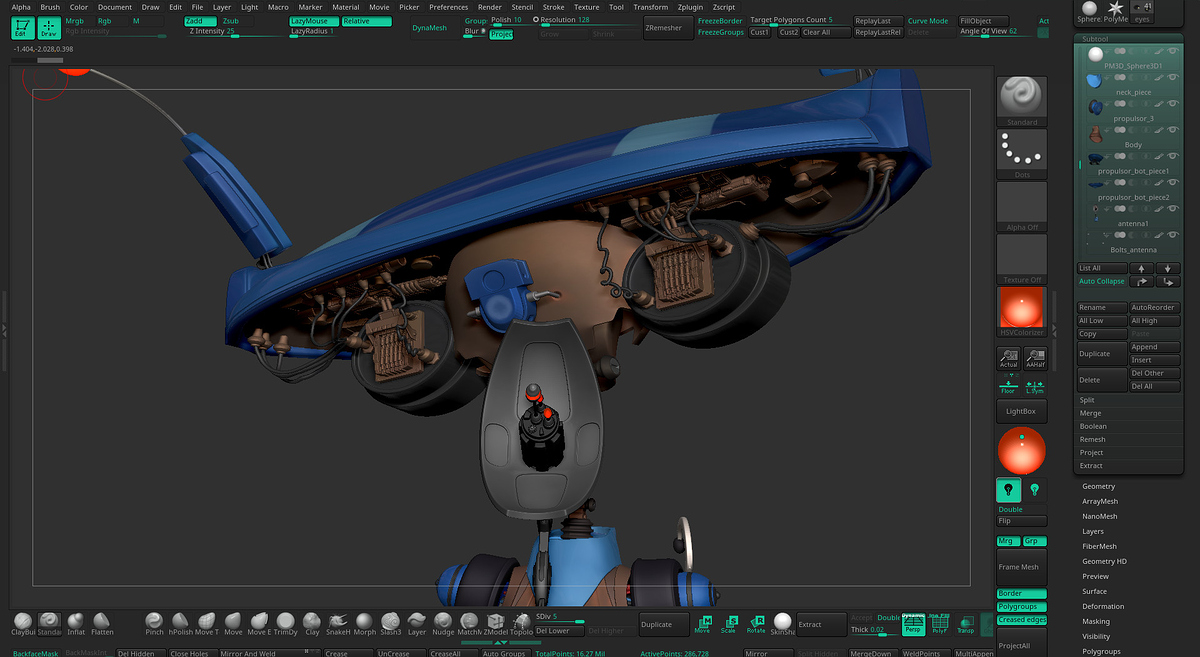Viewport: 1200px width, 657px height.
Task: Expand the Masking subpalette
Action: (1096, 621)
